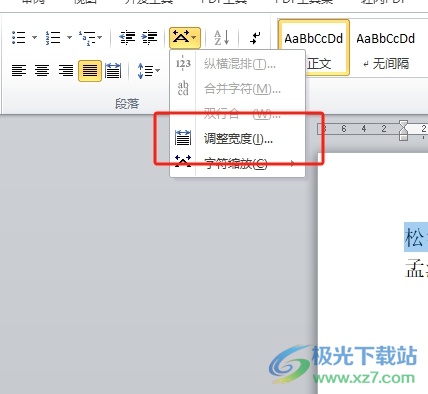Image resolution: width=428 pixels, height=394 pixels.
Task: Click the bullet list icon
Action: 19,37
